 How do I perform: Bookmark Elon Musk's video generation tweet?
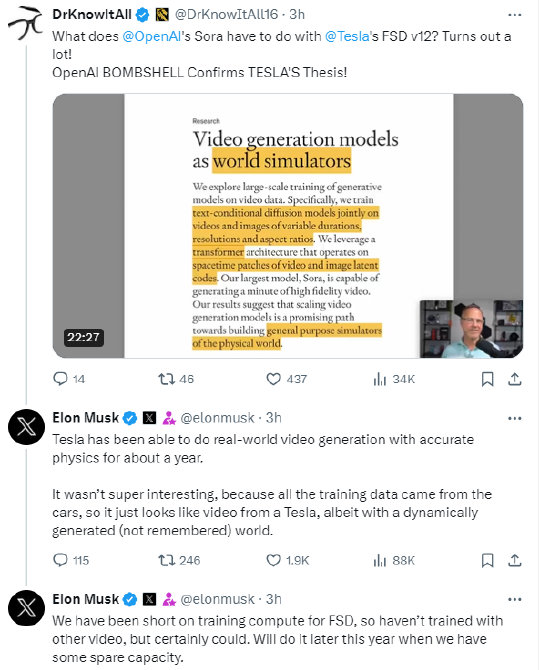(488, 560)
